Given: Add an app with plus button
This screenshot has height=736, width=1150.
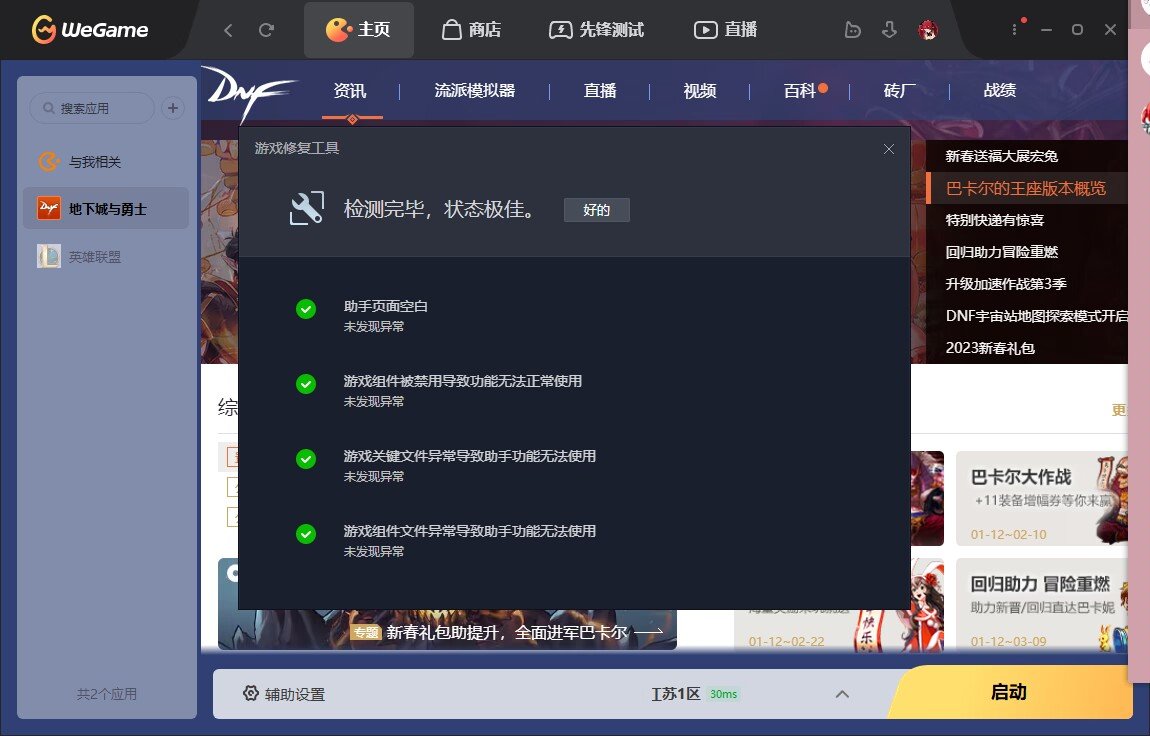Looking at the screenshot, I should 173,108.
